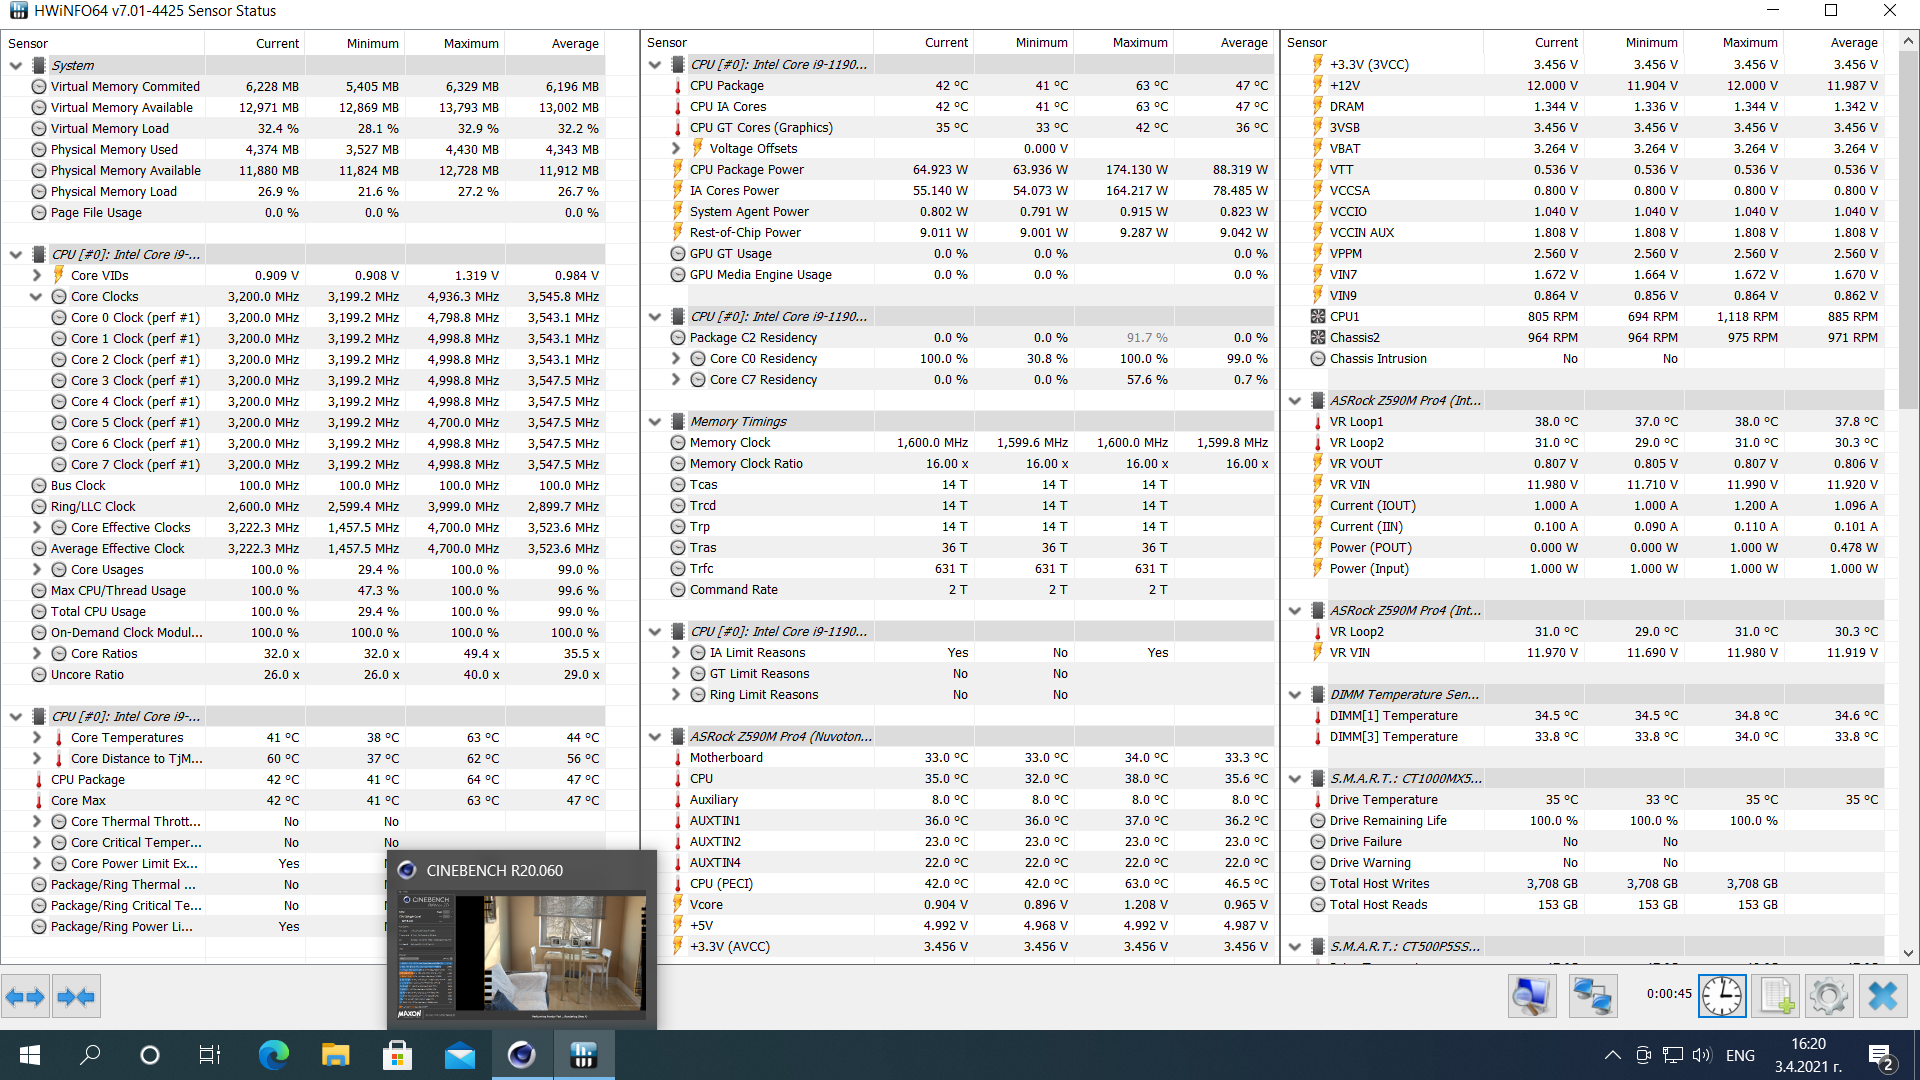Open the Mail app from taskbar
The width and height of the screenshot is (1920, 1080).
[459, 1055]
